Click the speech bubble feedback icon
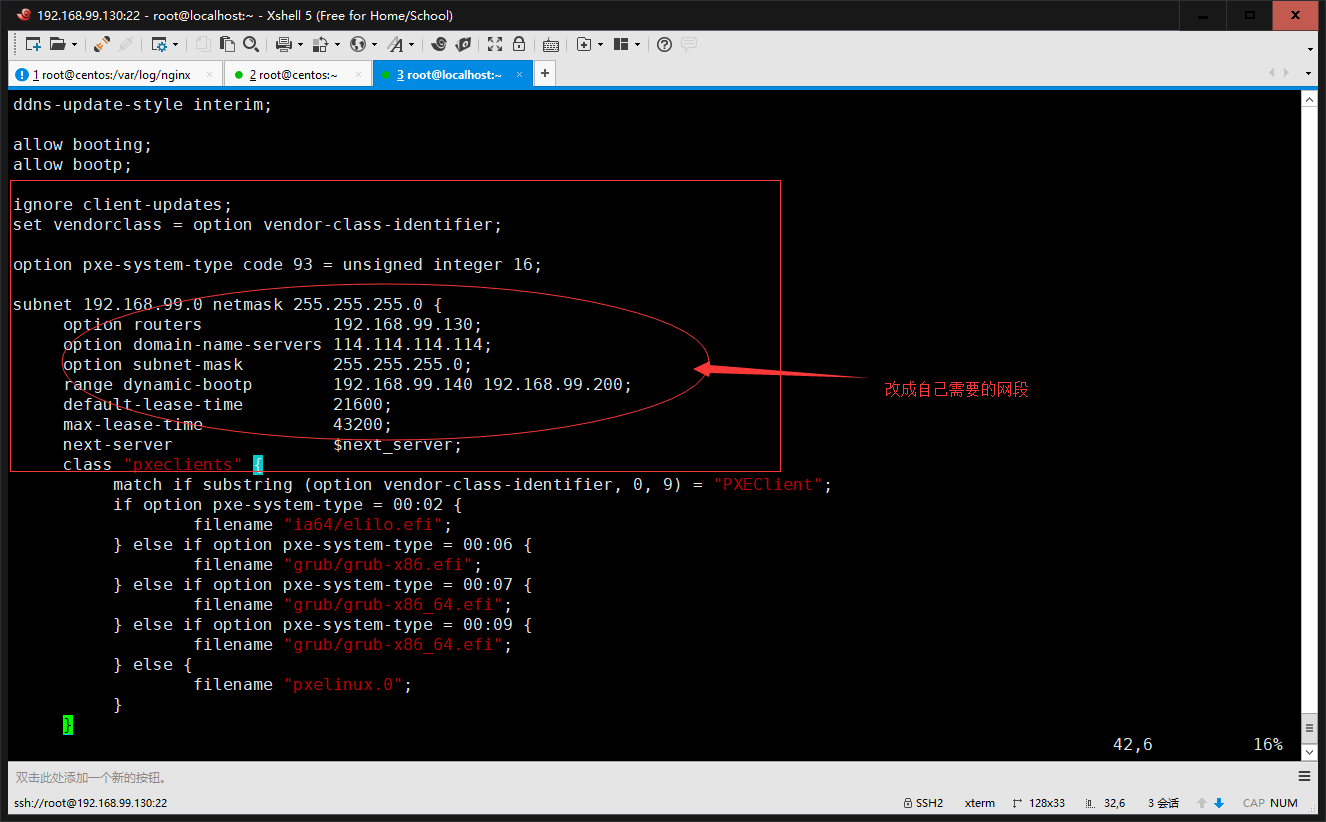The image size is (1326, 822). [x=689, y=44]
